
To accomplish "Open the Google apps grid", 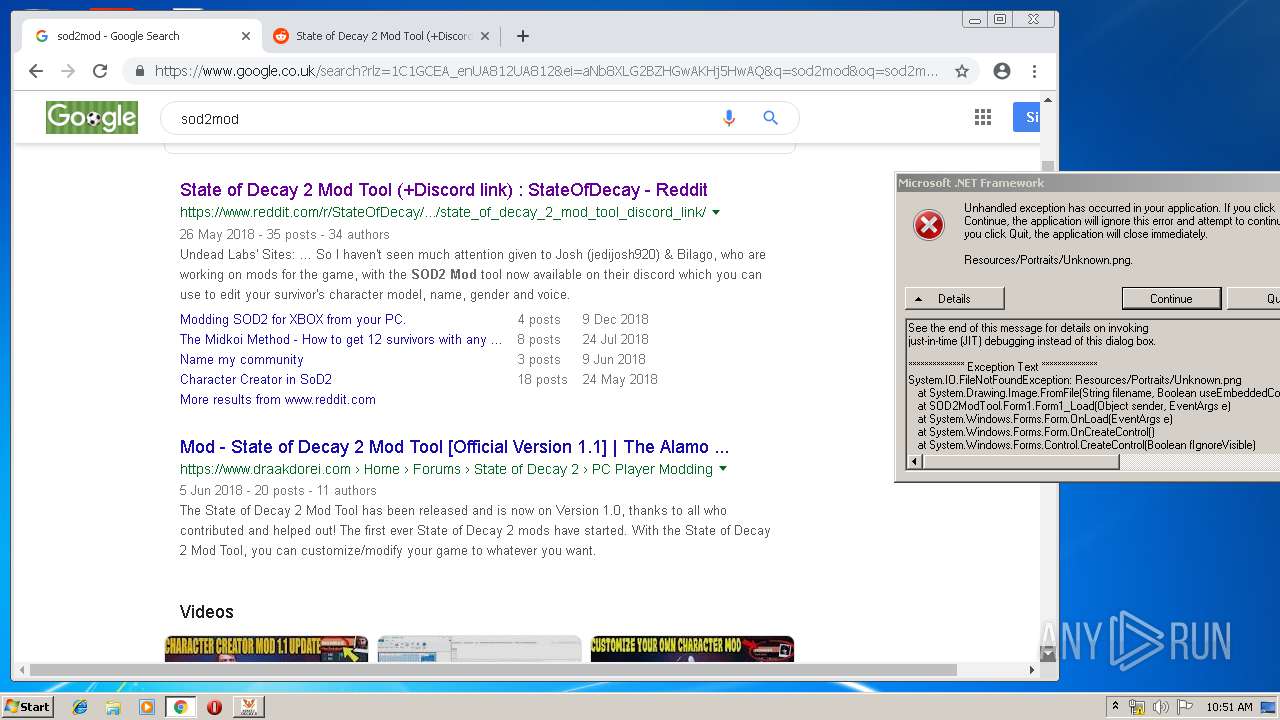I will [x=983, y=118].
